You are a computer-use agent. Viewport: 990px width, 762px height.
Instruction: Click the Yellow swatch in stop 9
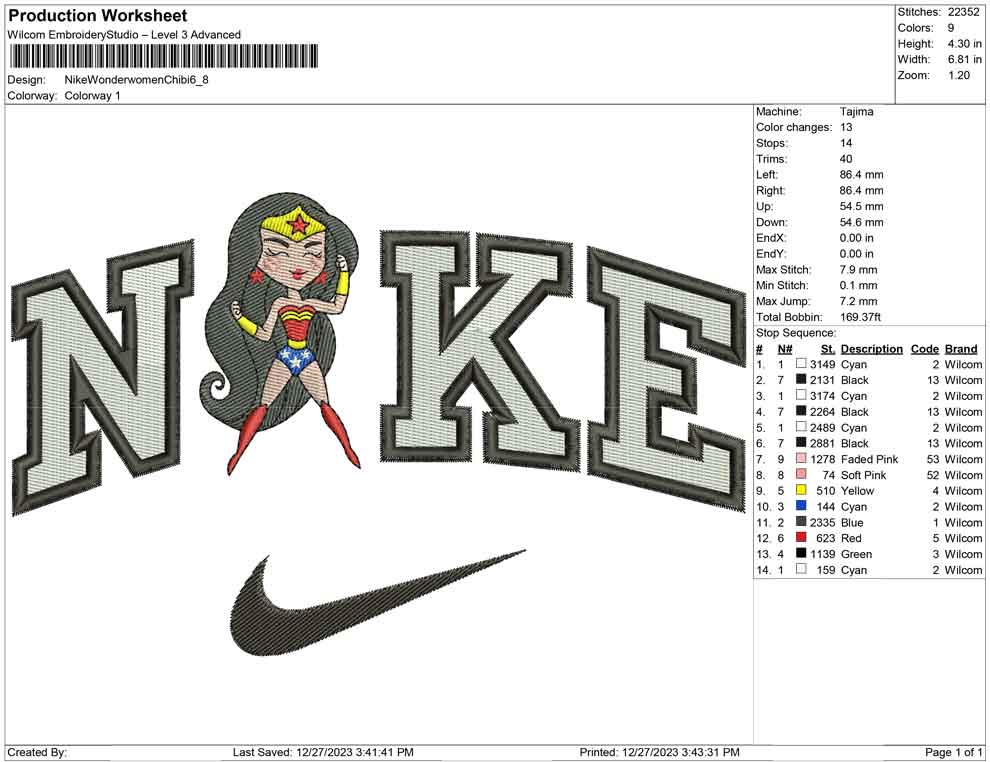(801, 490)
